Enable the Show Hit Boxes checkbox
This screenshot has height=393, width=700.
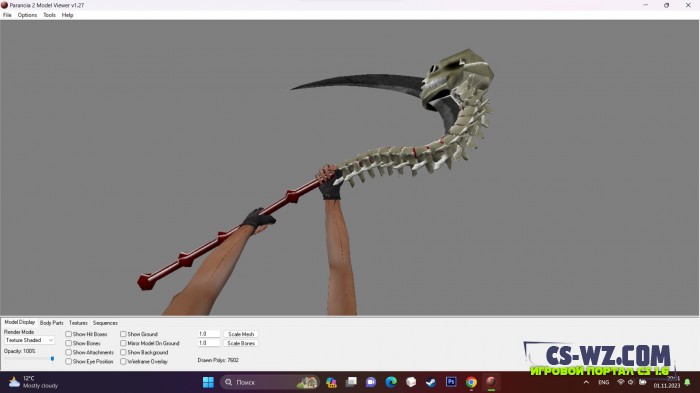click(x=68, y=334)
